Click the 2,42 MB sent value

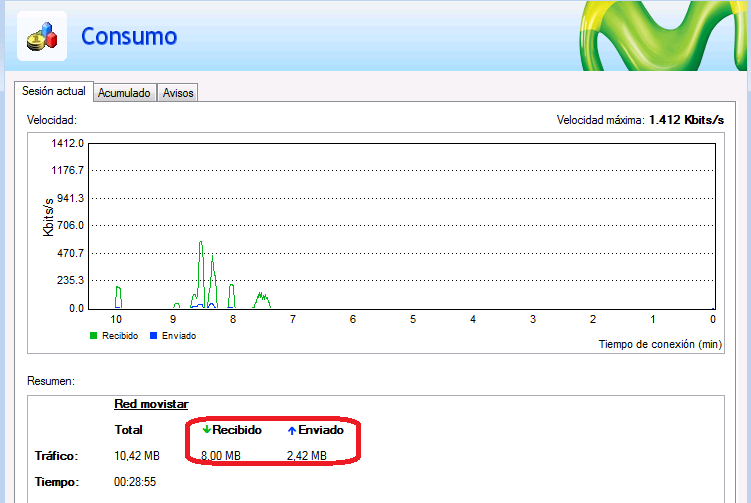pos(306,456)
